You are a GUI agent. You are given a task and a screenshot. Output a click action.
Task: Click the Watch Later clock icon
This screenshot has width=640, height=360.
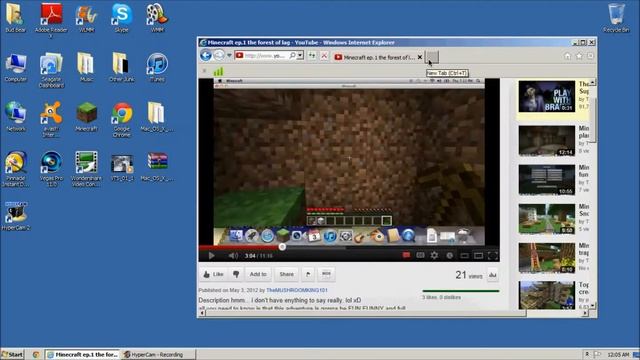(449, 256)
